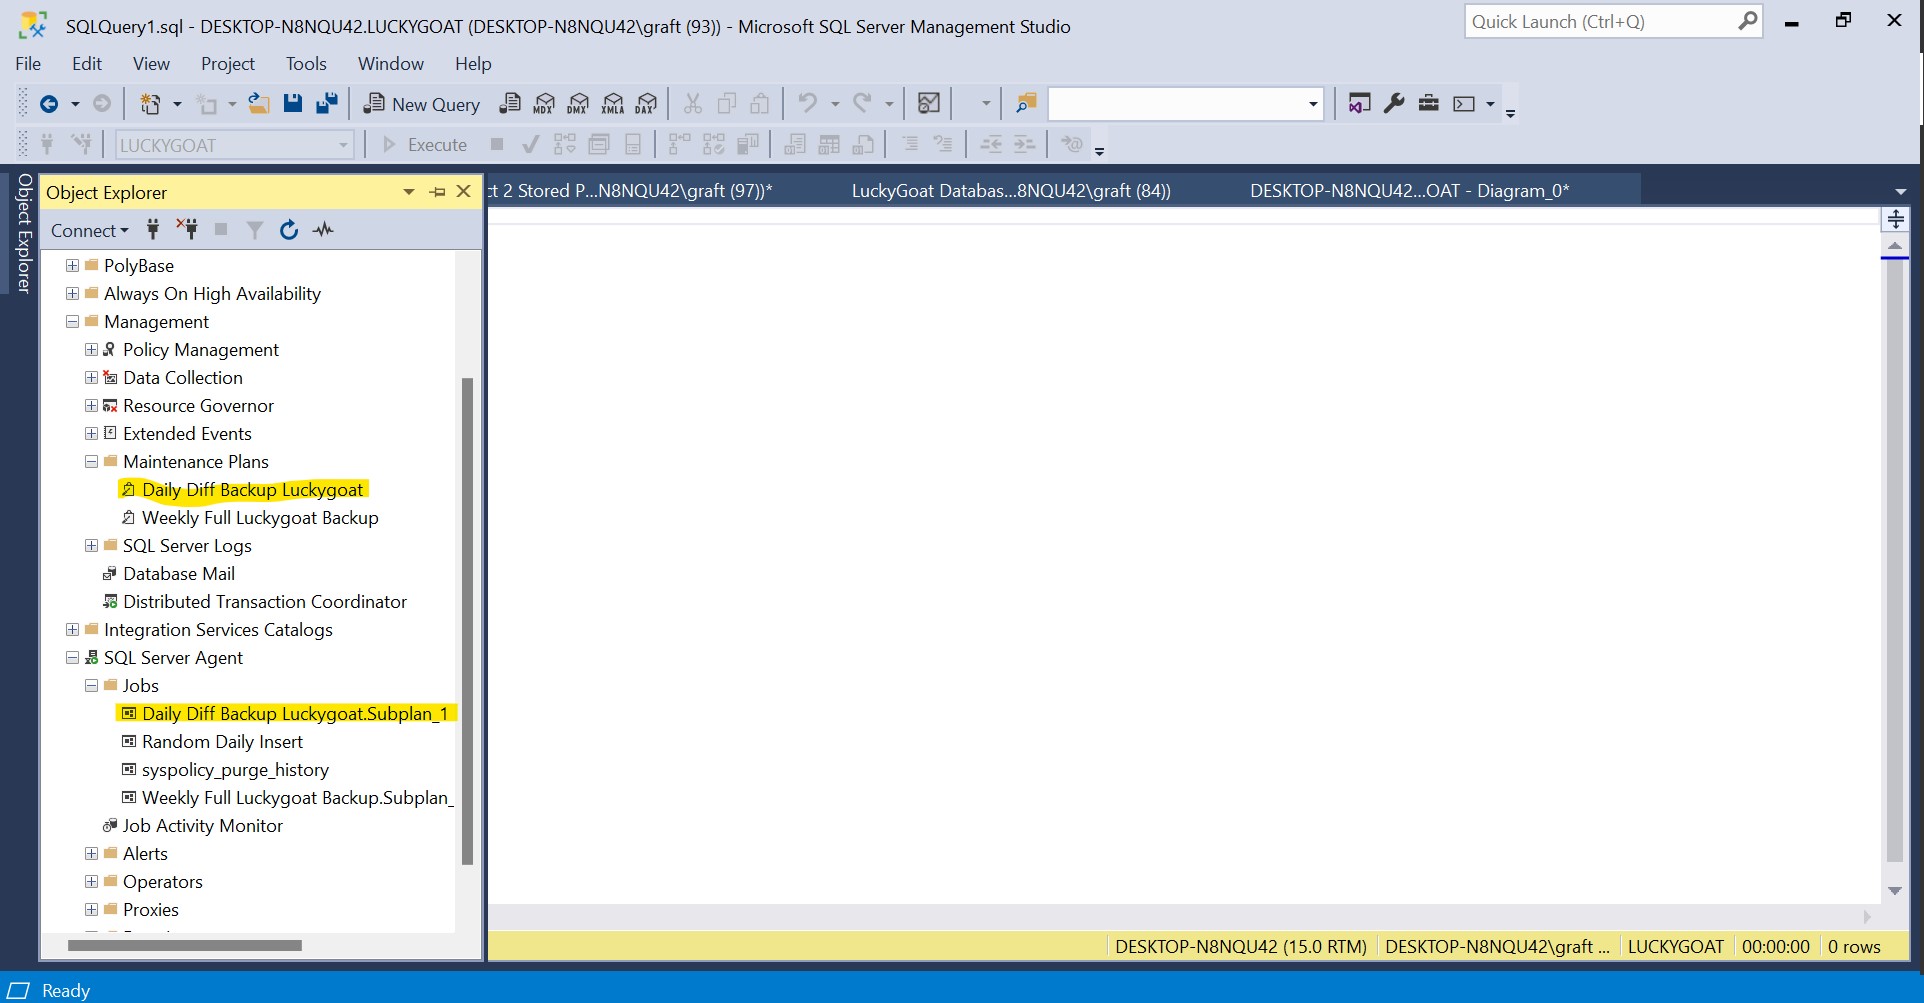
Task: Click the Save file icon
Action: coord(293,103)
